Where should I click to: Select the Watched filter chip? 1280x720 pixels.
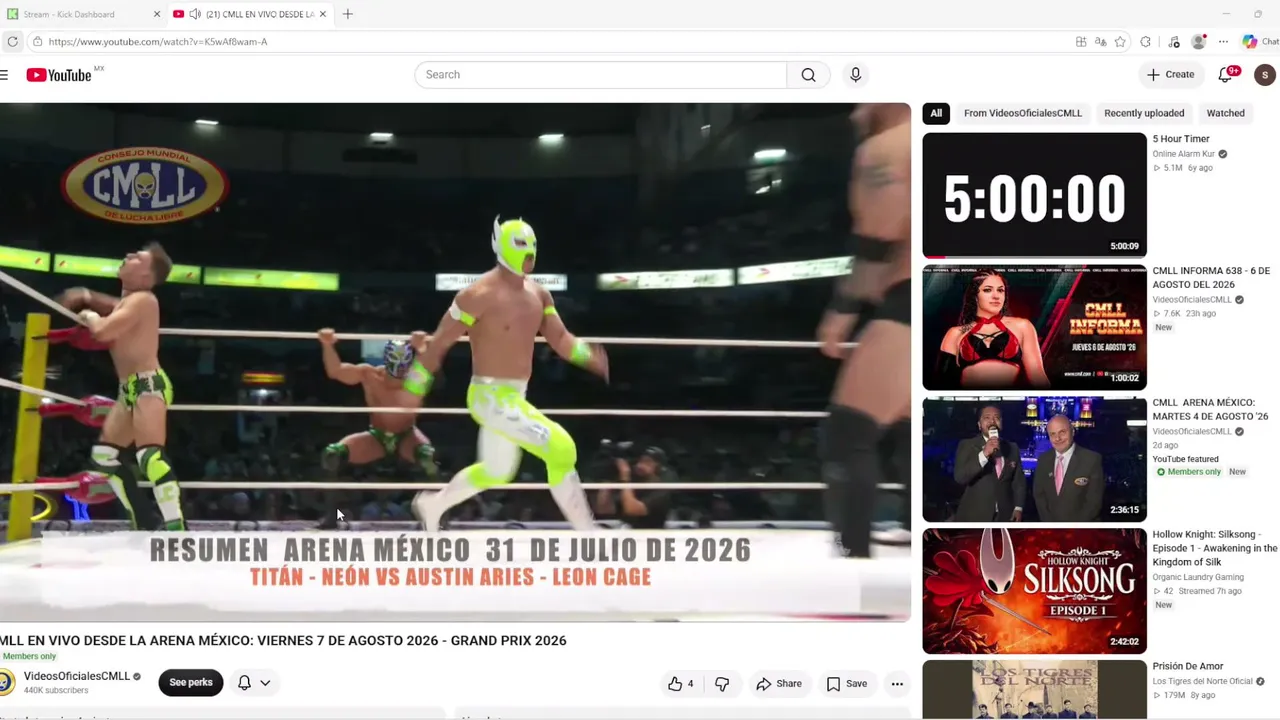(1225, 113)
